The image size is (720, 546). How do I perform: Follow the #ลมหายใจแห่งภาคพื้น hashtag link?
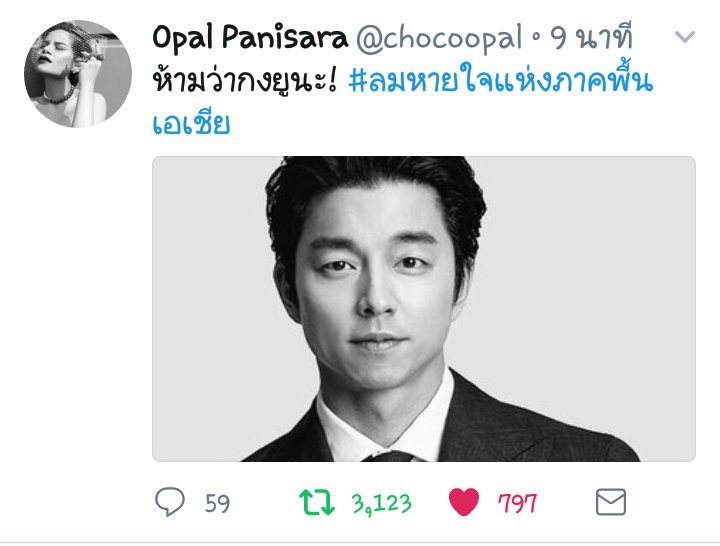501,81
